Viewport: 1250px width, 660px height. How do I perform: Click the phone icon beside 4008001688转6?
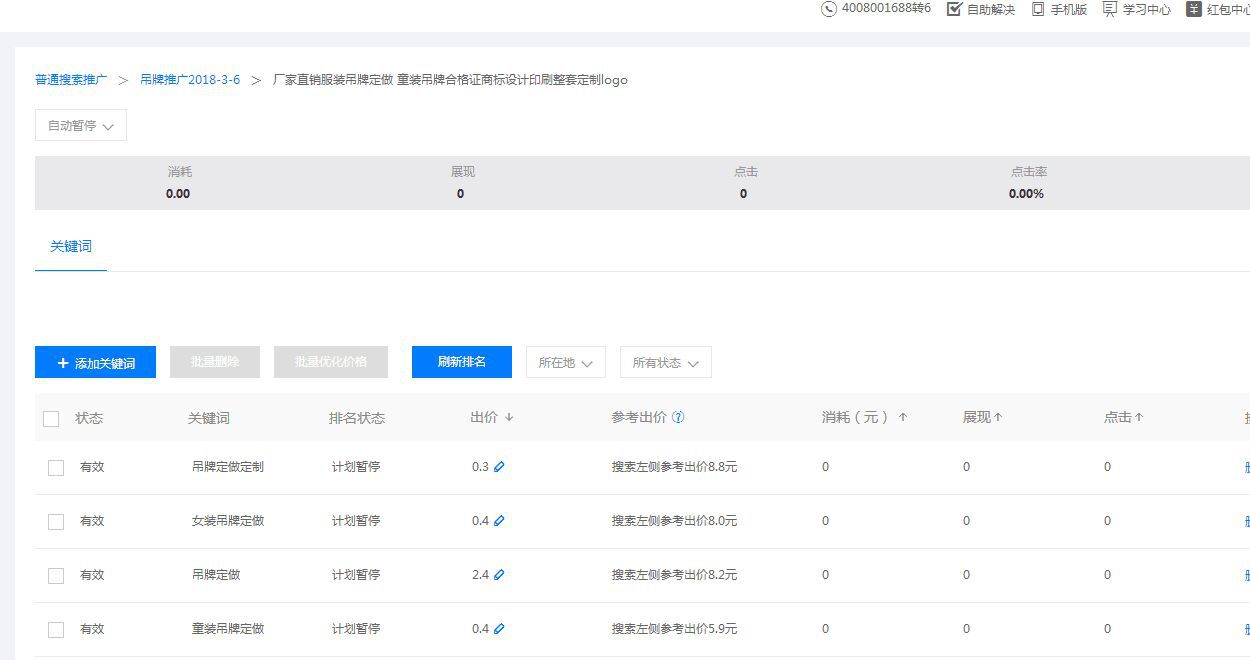pos(828,10)
